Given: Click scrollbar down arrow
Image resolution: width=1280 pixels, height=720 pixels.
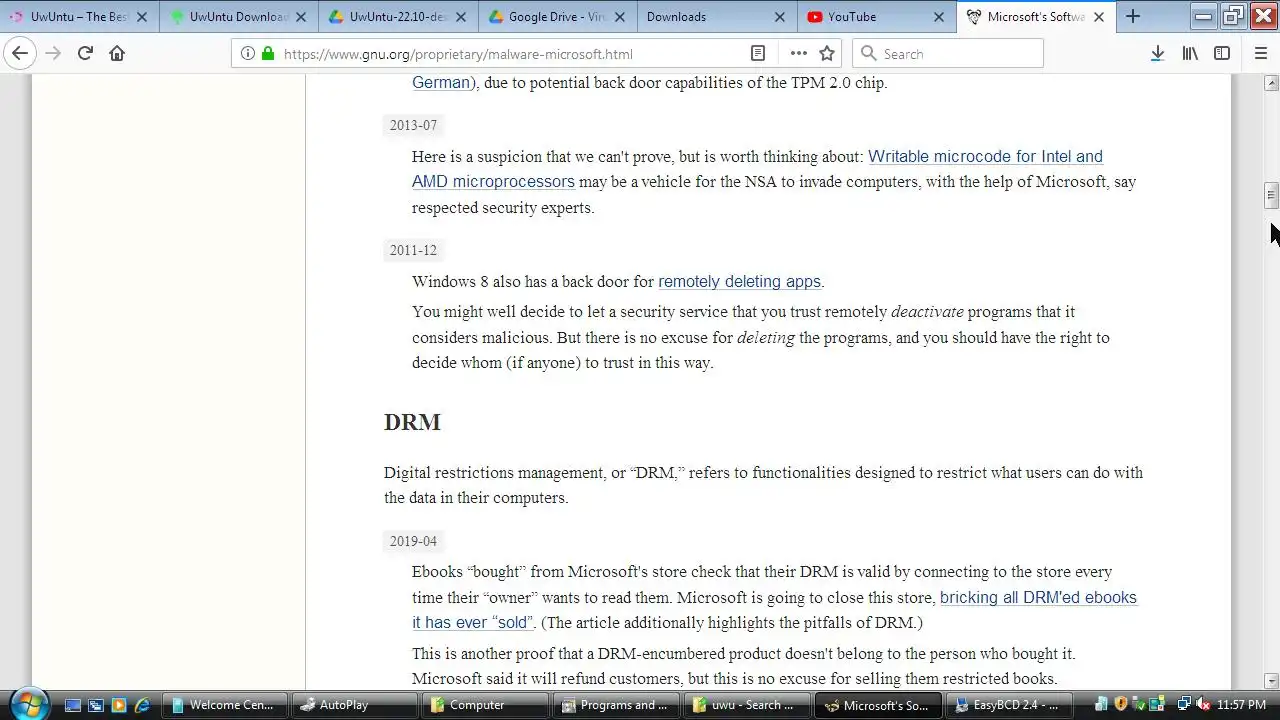Looking at the screenshot, I should click(1271, 680).
